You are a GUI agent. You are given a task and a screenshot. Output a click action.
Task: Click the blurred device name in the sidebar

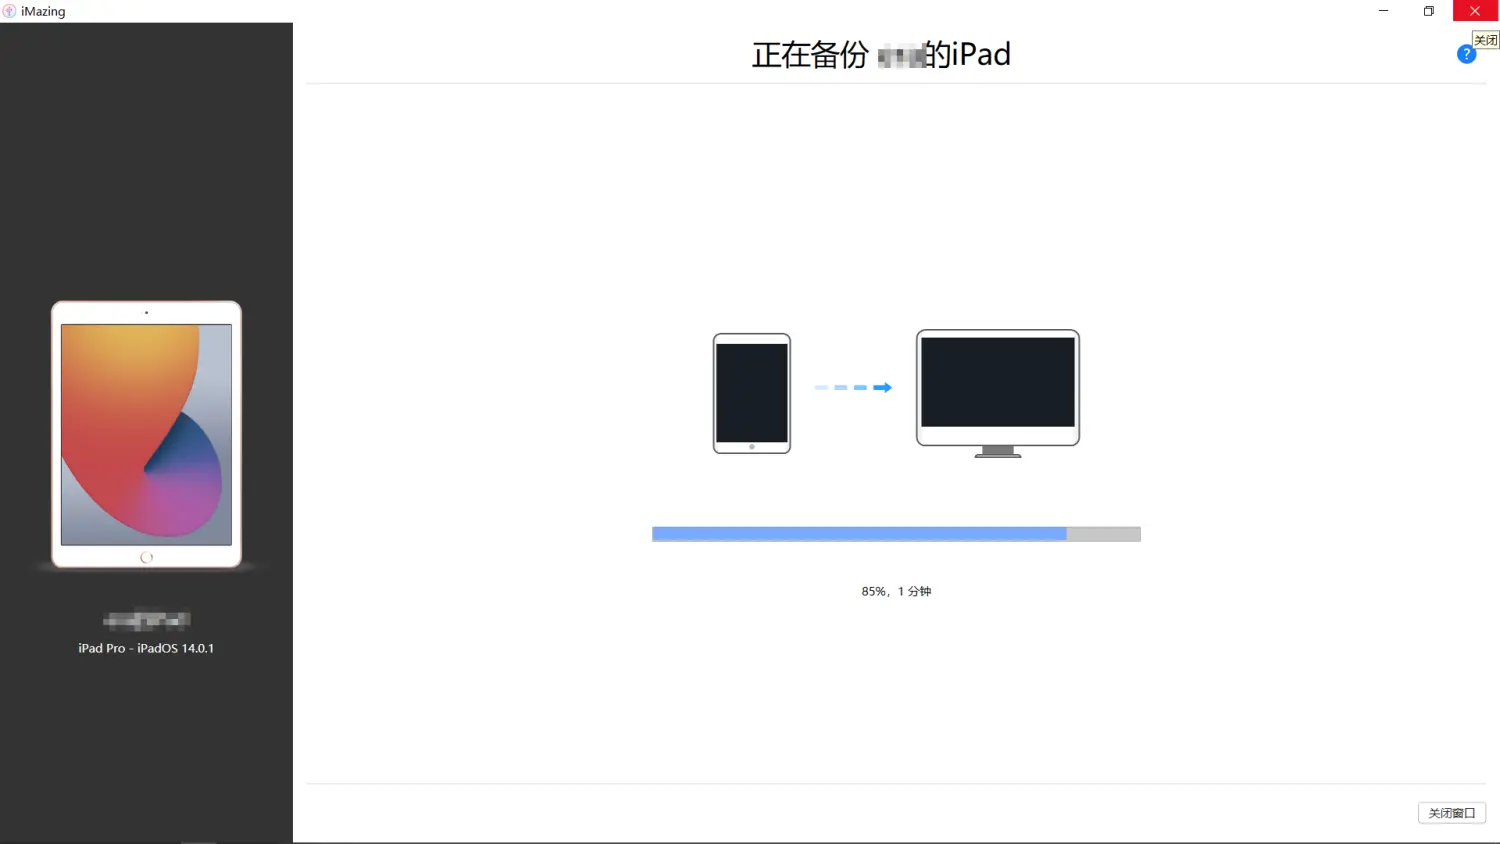click(x=146, y=620)
